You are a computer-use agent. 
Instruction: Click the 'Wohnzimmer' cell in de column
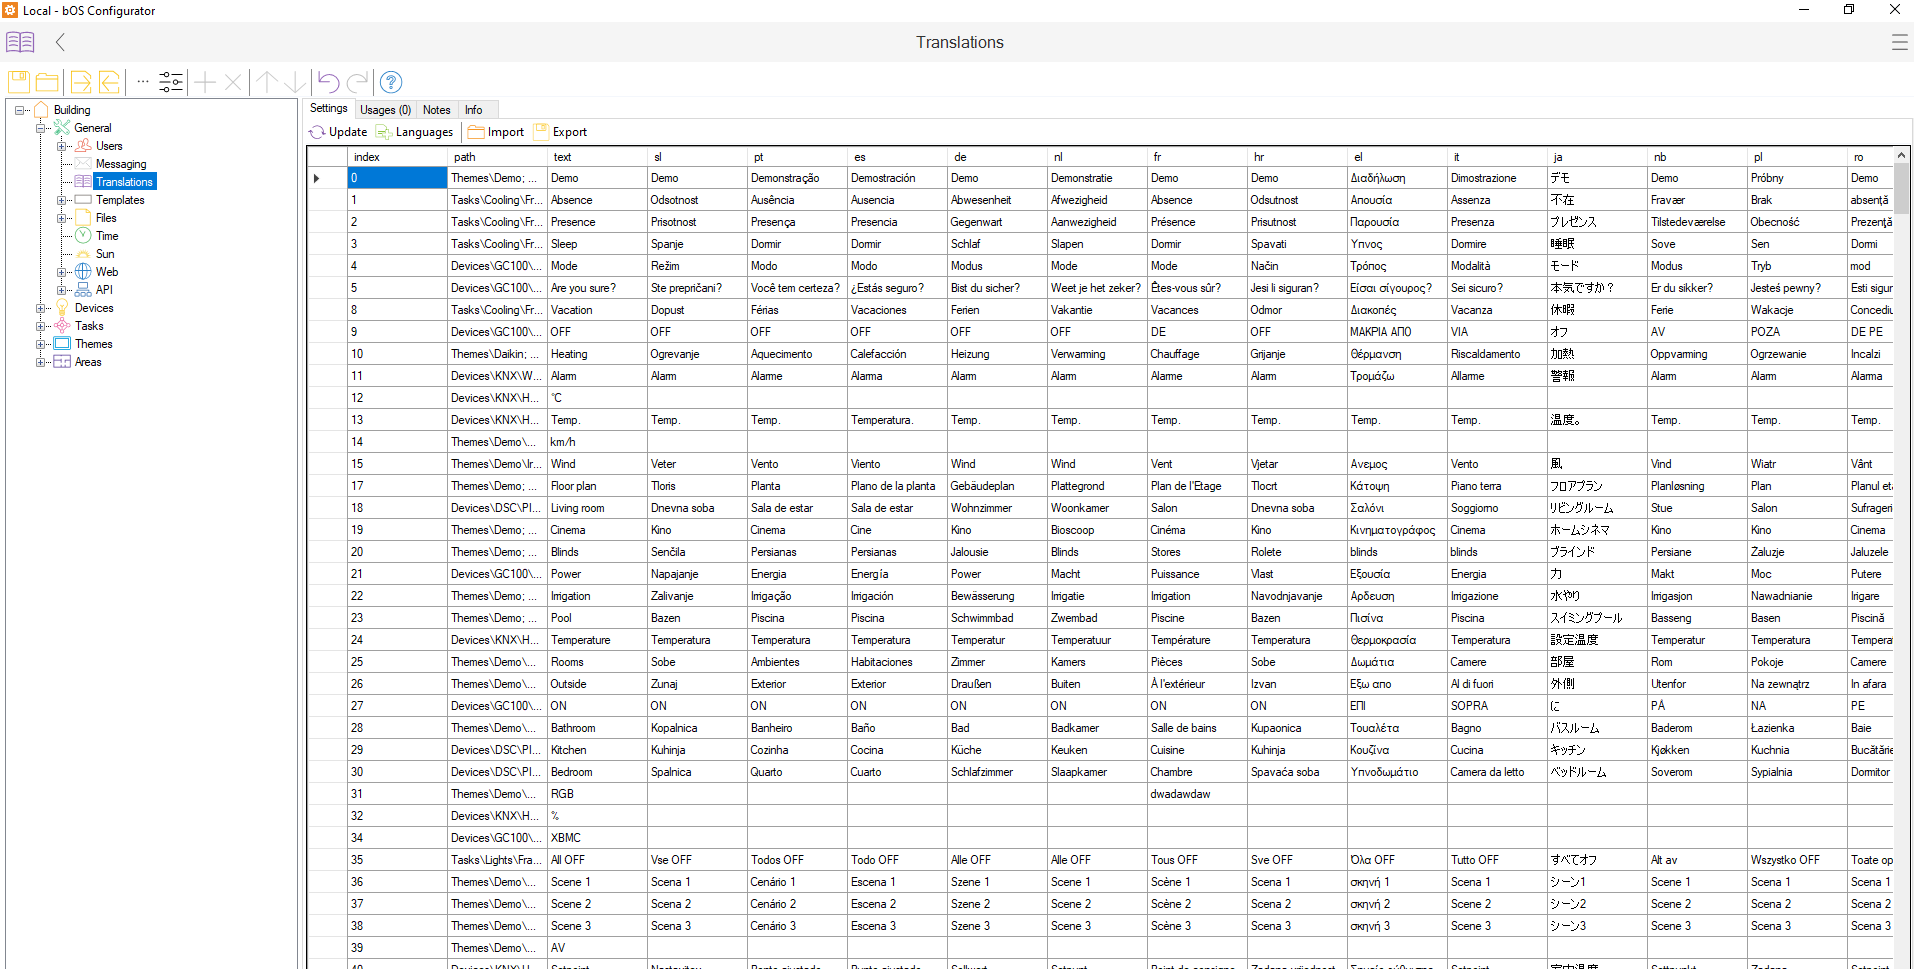click(x=997, y=508)
